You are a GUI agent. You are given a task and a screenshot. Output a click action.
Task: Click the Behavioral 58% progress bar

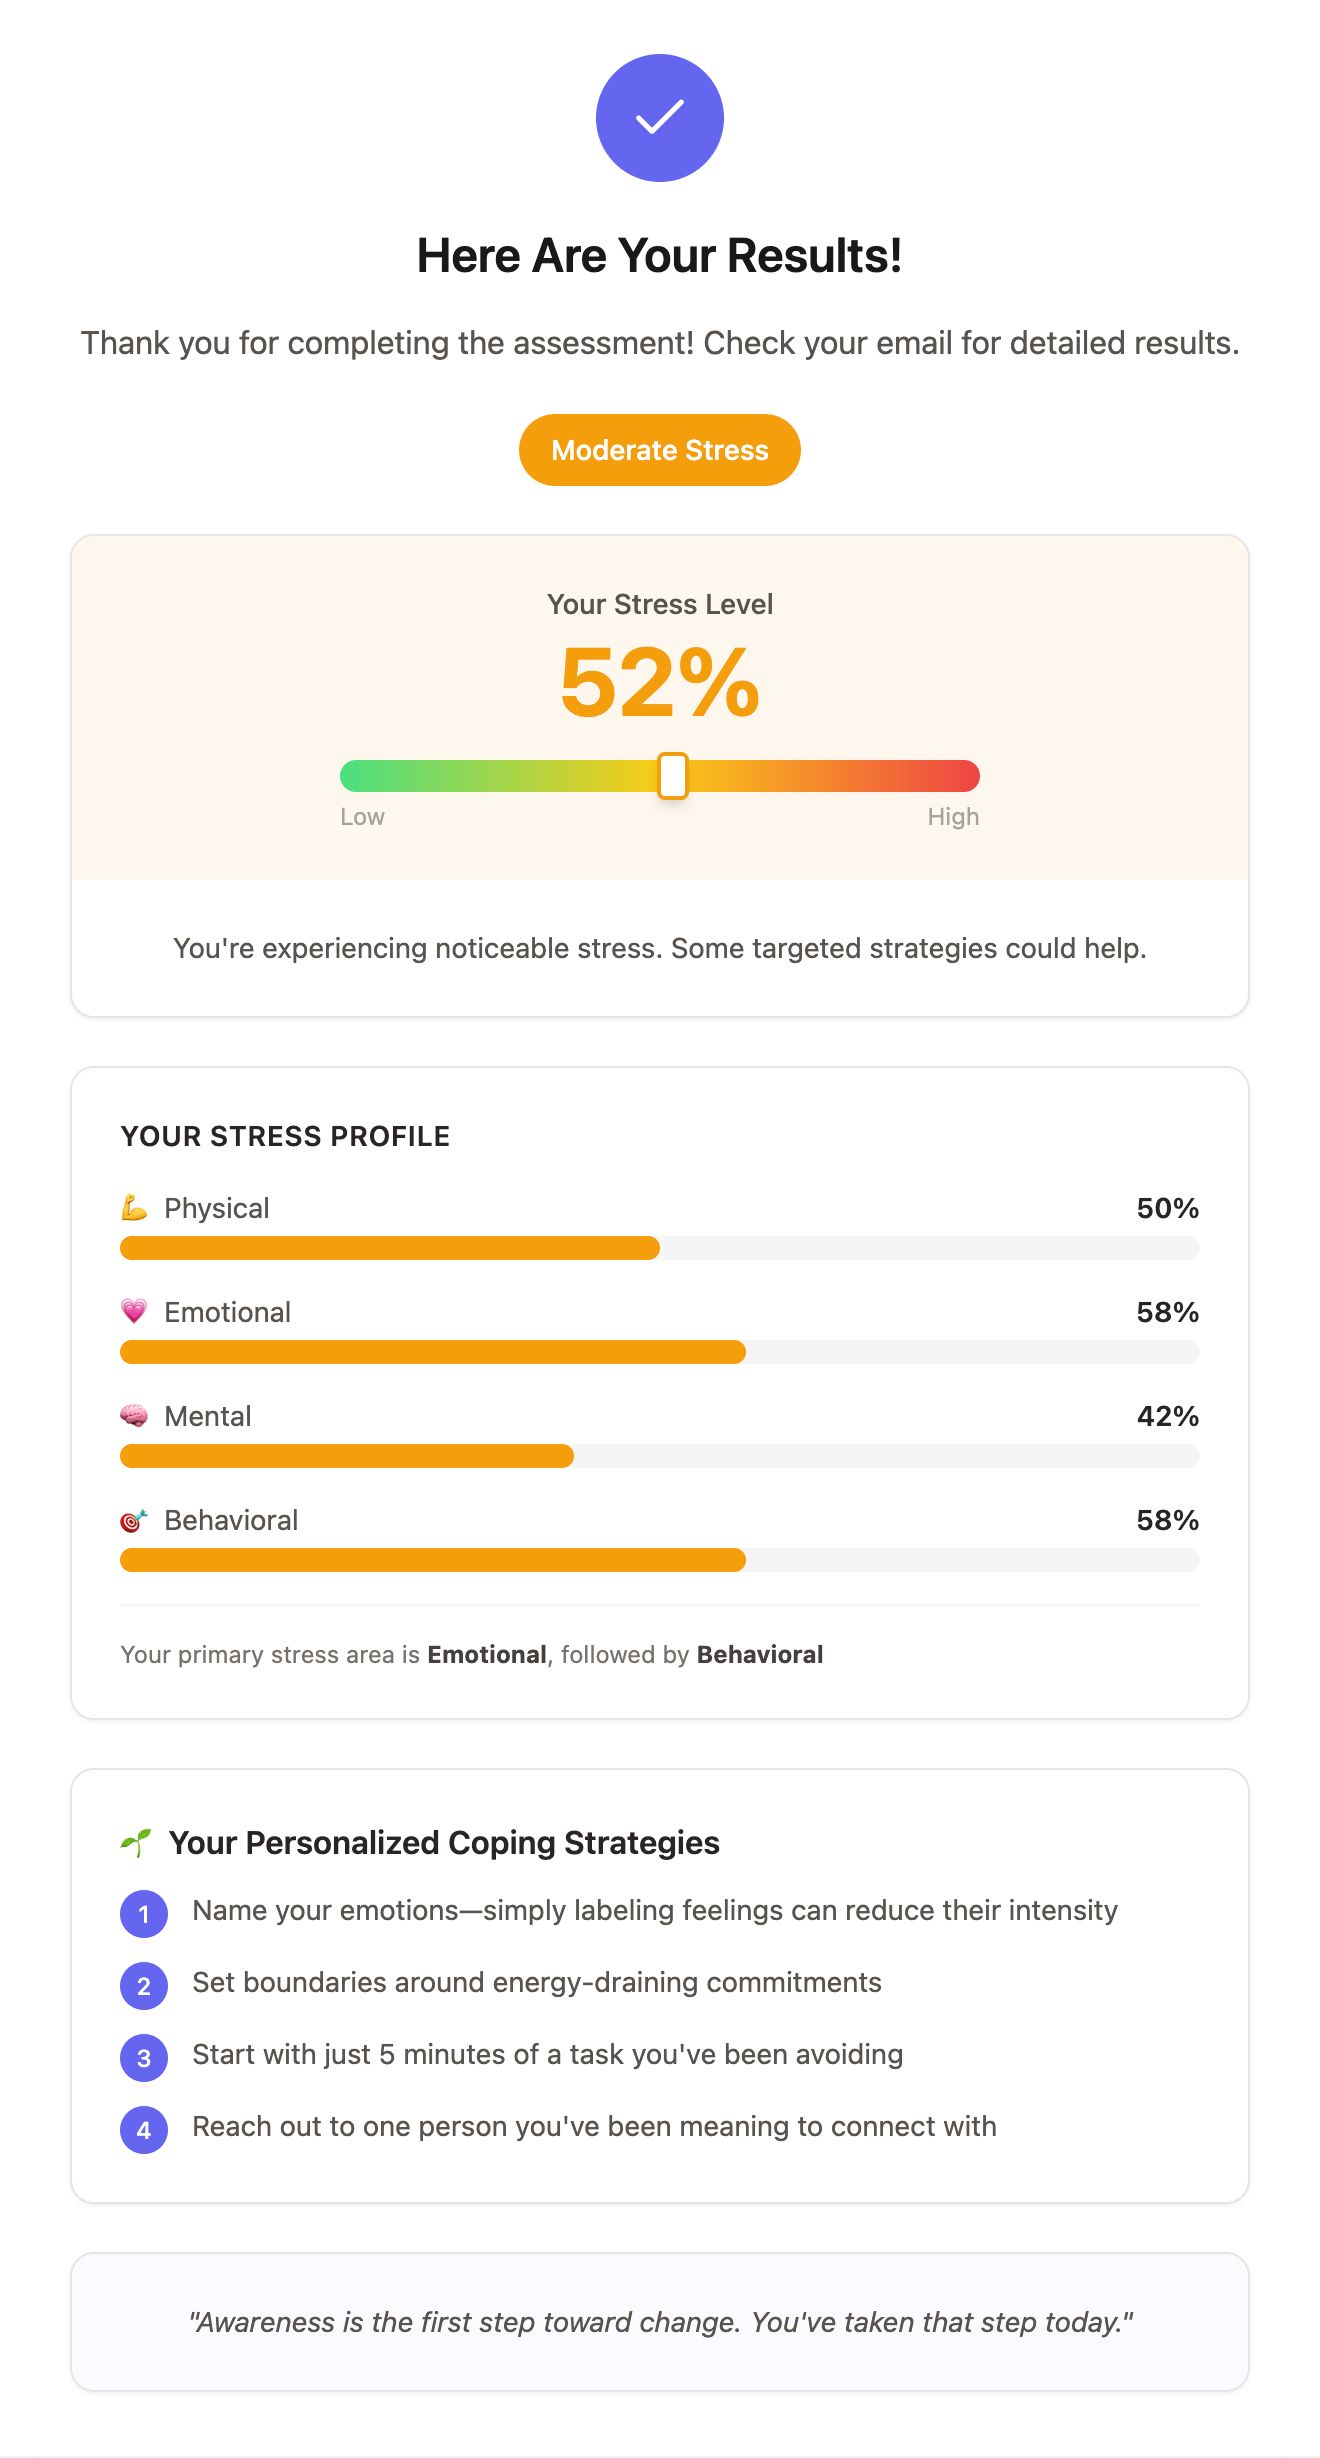(x=660, y=1560)
